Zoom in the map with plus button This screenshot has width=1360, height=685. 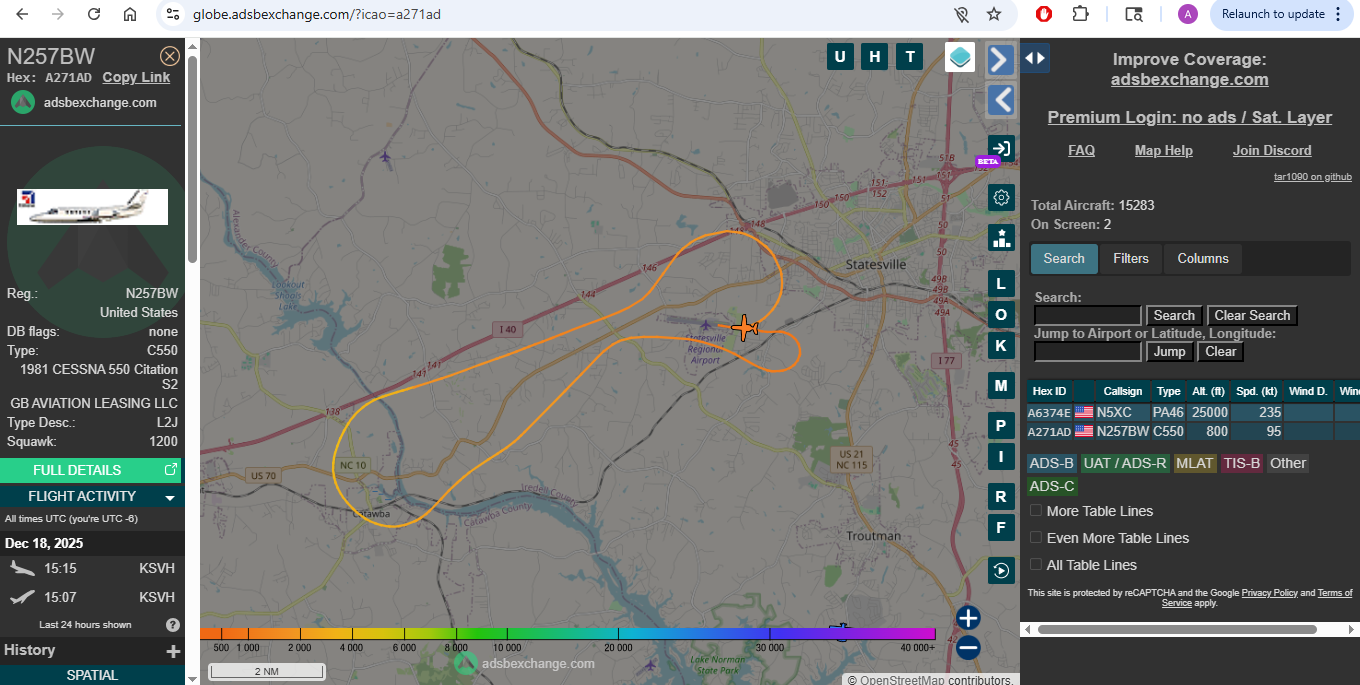coord(968,618)
